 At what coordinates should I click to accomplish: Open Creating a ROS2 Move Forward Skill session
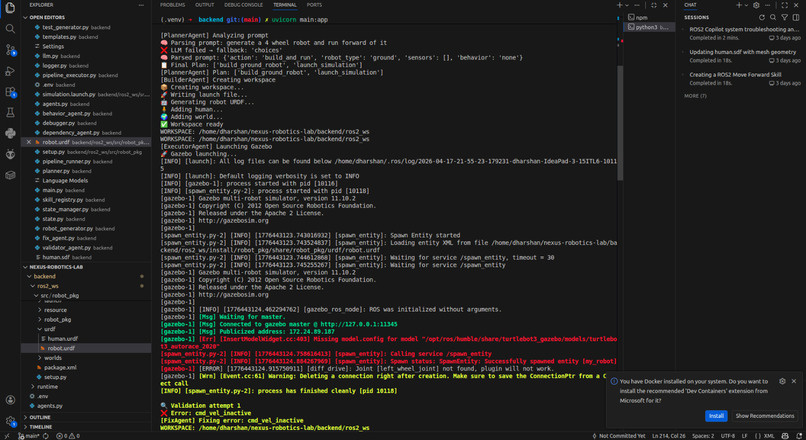(742, 79)
